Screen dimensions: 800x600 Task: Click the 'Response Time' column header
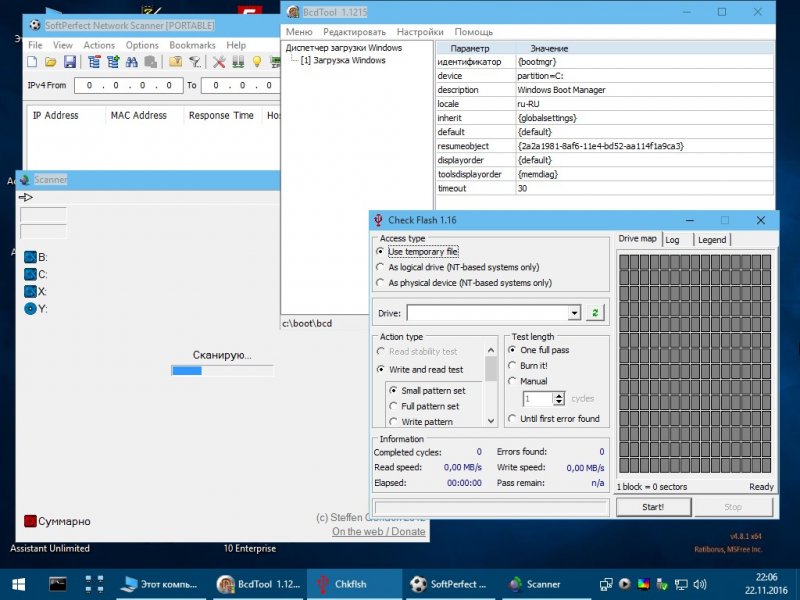coord(221,115)
